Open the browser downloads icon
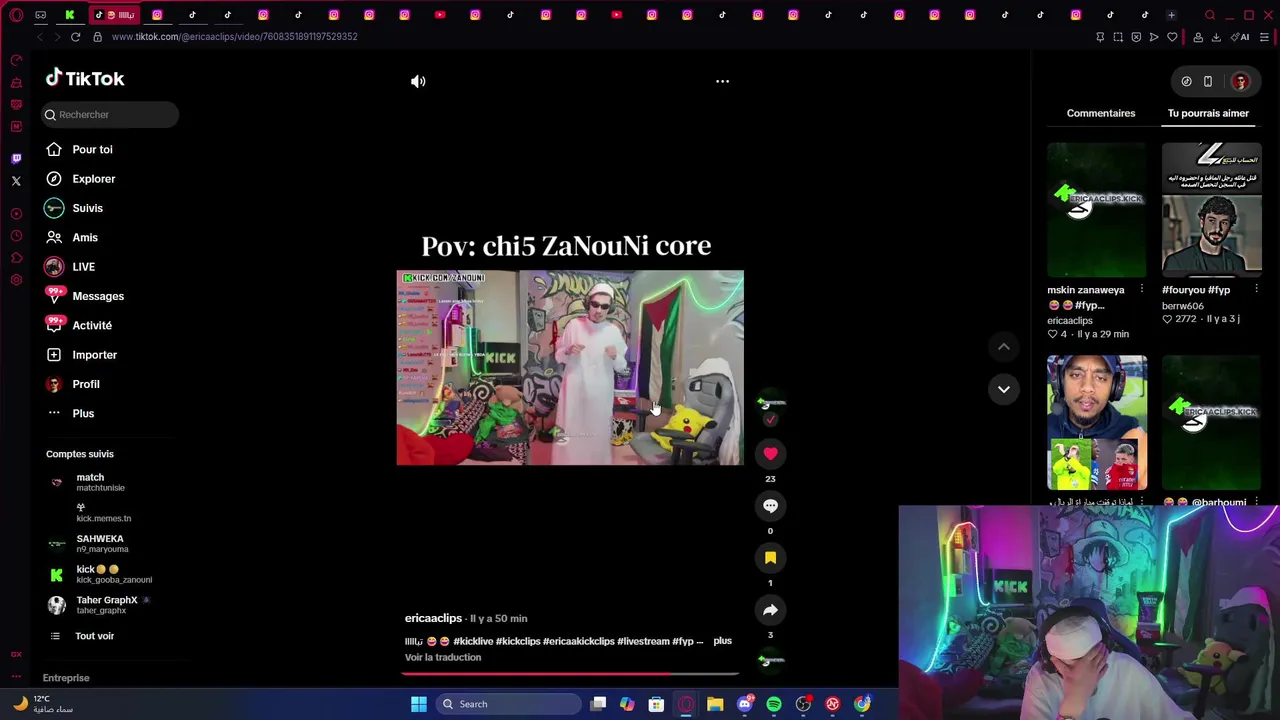 1216,37
